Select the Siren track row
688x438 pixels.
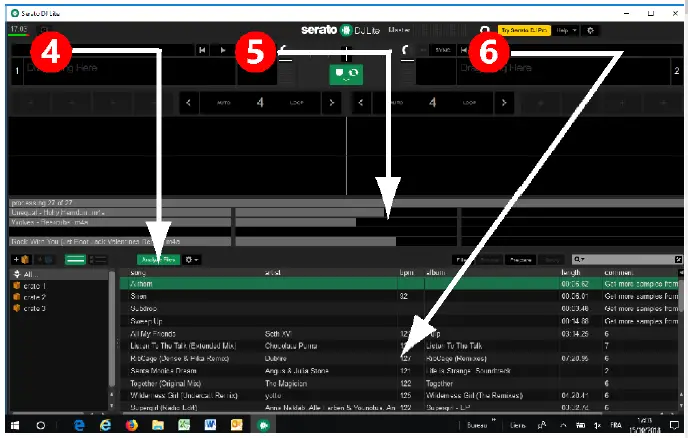[x=399, y=296]
